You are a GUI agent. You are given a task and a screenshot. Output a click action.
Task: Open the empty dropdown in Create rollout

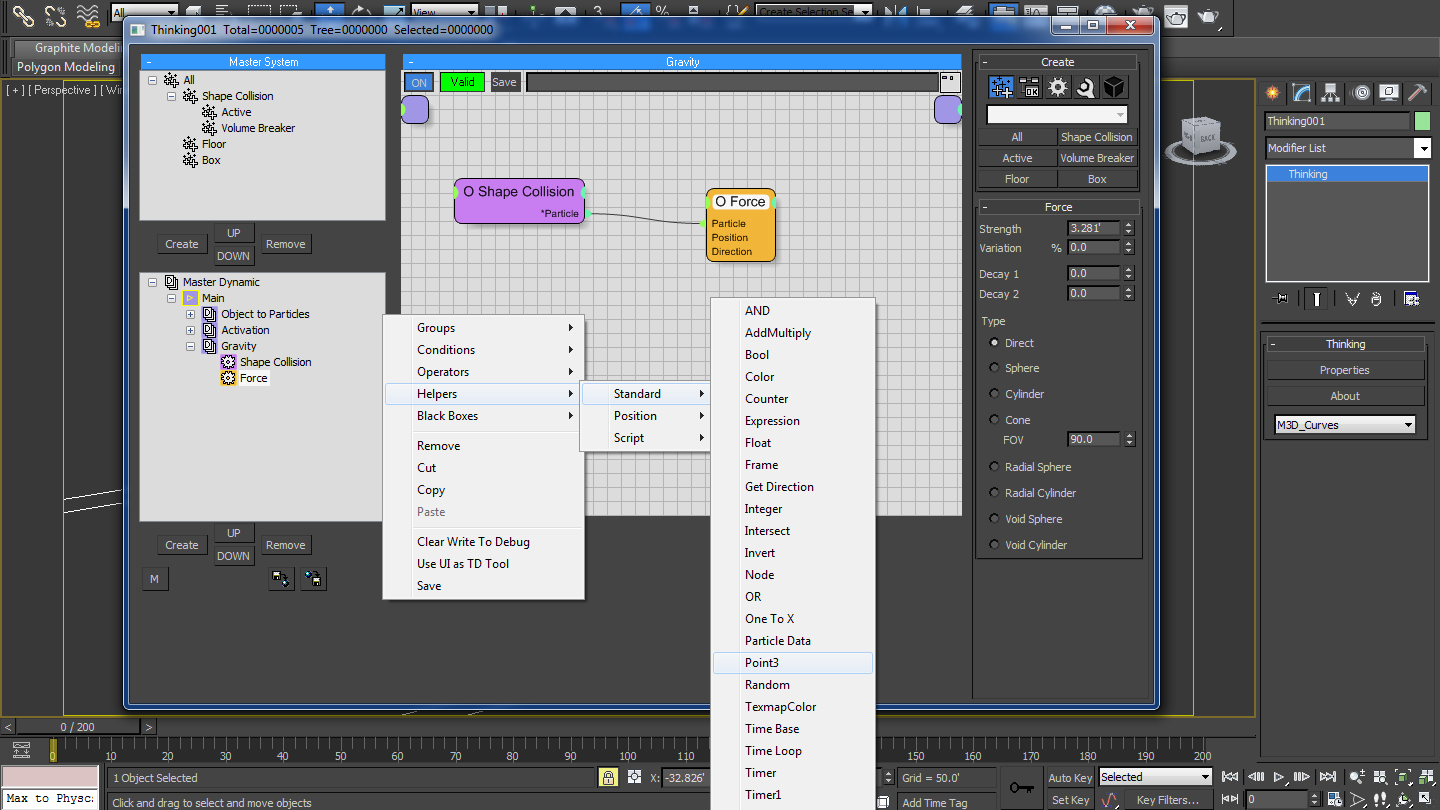[x=1057, y=114]
